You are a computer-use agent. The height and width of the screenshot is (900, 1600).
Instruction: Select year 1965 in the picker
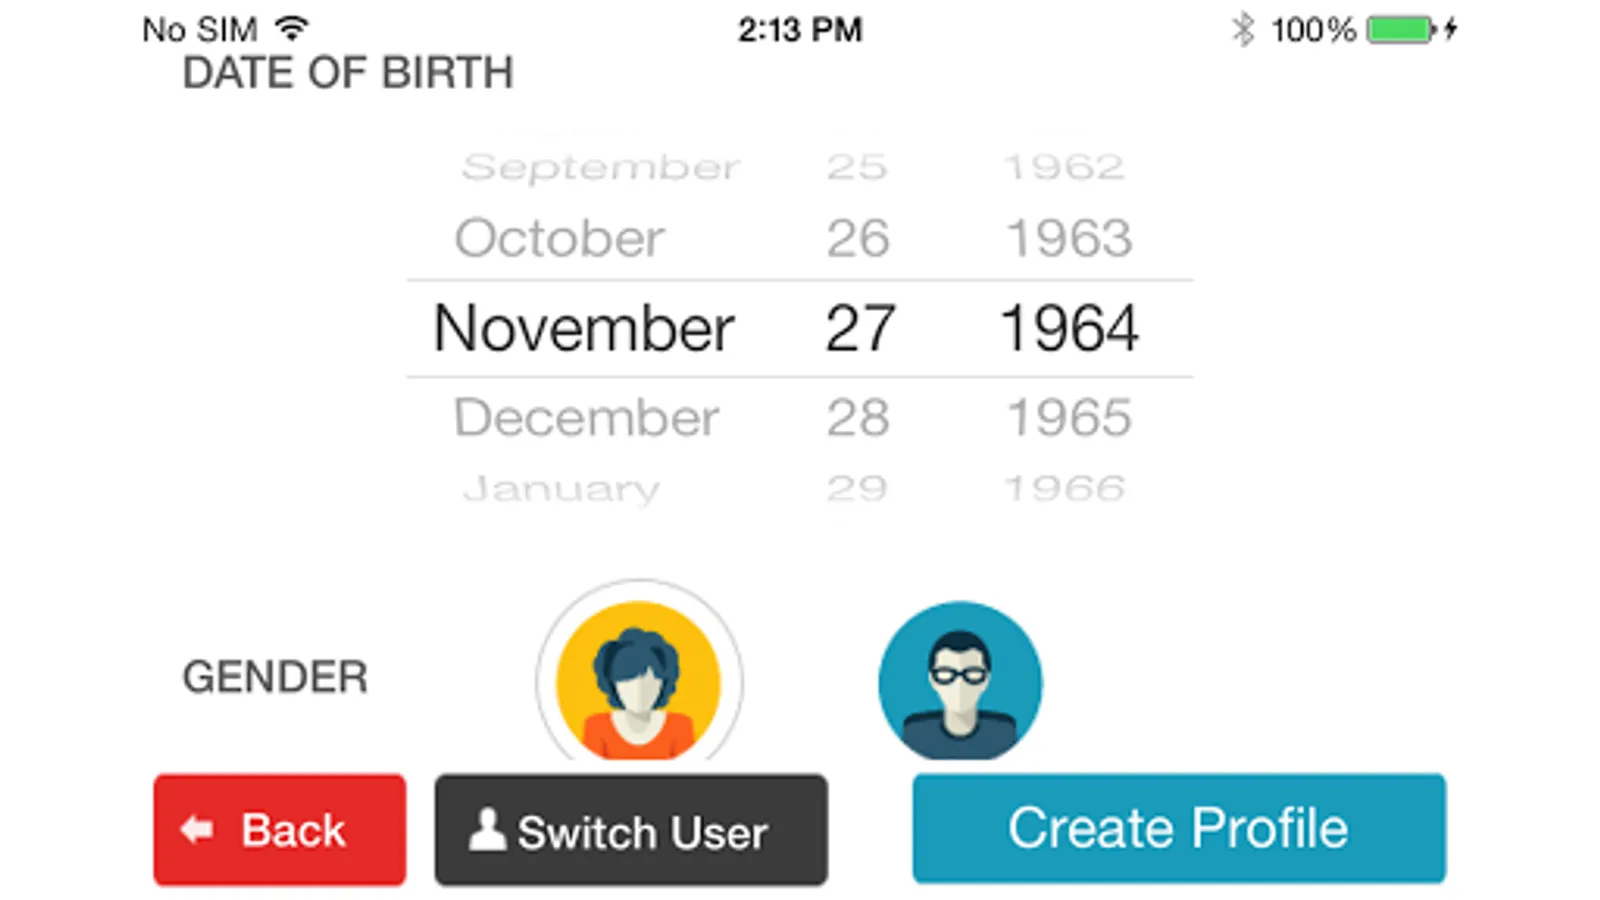pyautogui.click(x=1068, y=418)
